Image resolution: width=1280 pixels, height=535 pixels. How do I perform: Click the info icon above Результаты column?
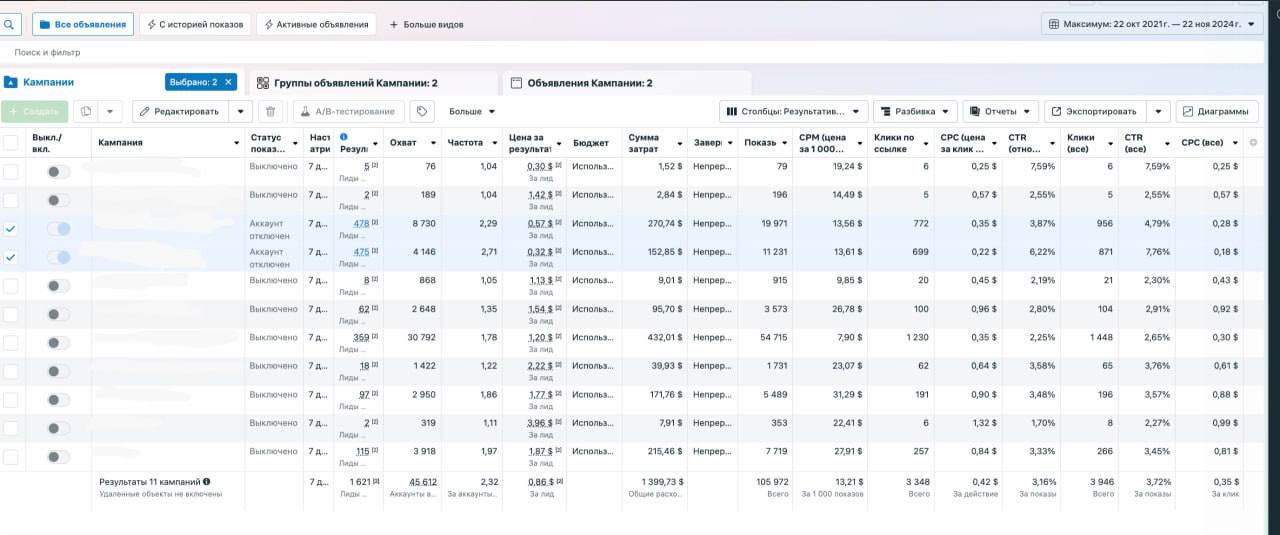(344, 137)
